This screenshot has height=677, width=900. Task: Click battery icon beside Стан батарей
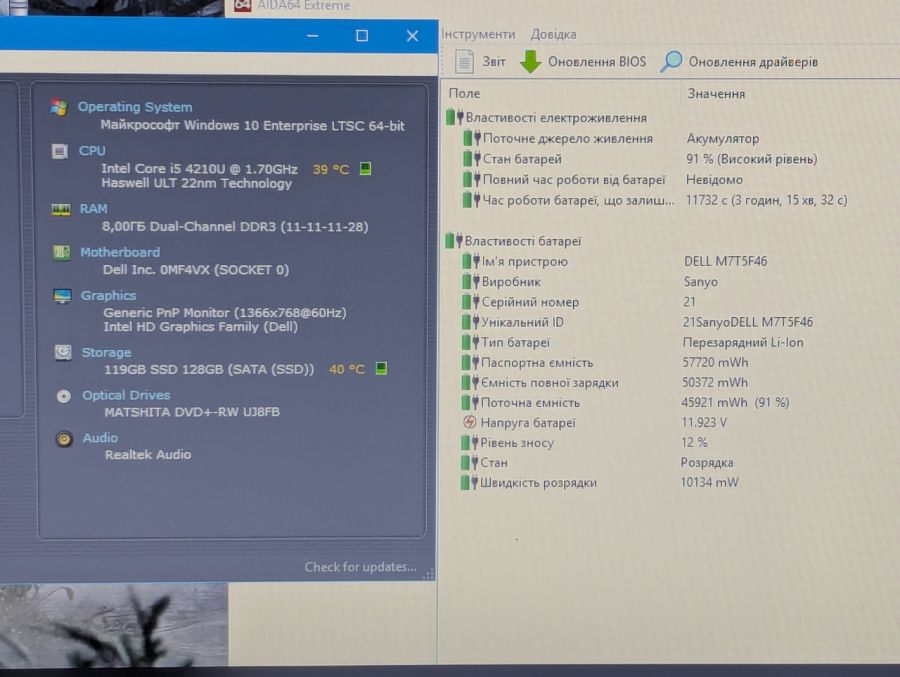click(472, 159)
